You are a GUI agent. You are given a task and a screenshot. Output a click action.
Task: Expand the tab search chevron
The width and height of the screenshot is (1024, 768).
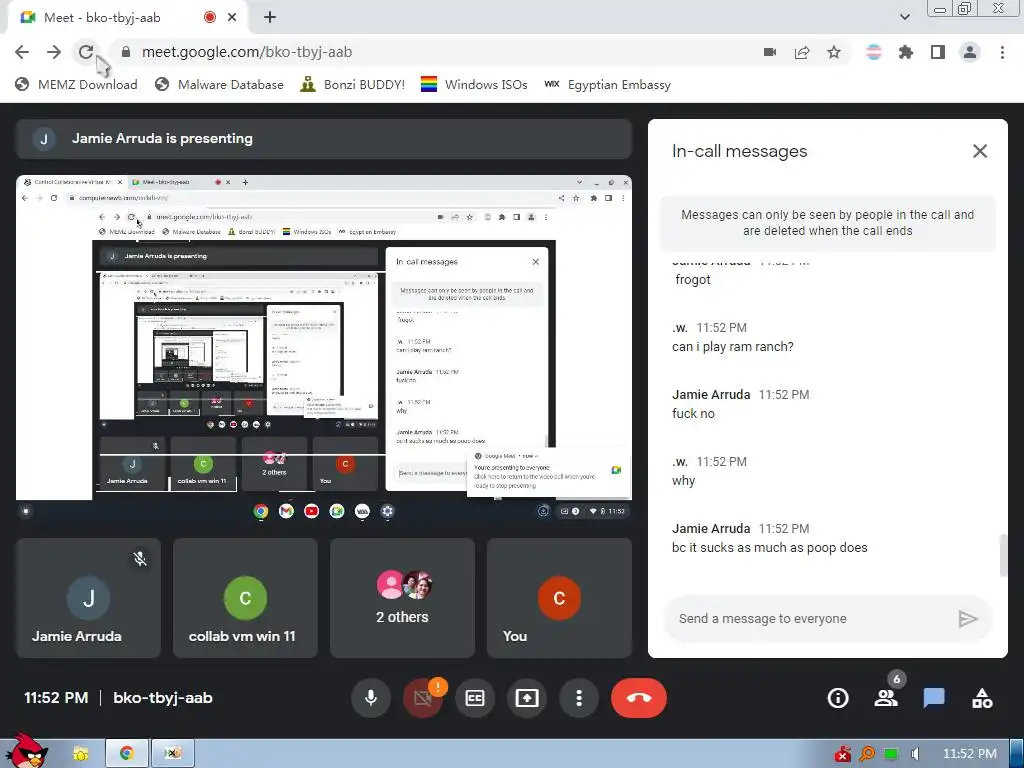tap(904, 17)
